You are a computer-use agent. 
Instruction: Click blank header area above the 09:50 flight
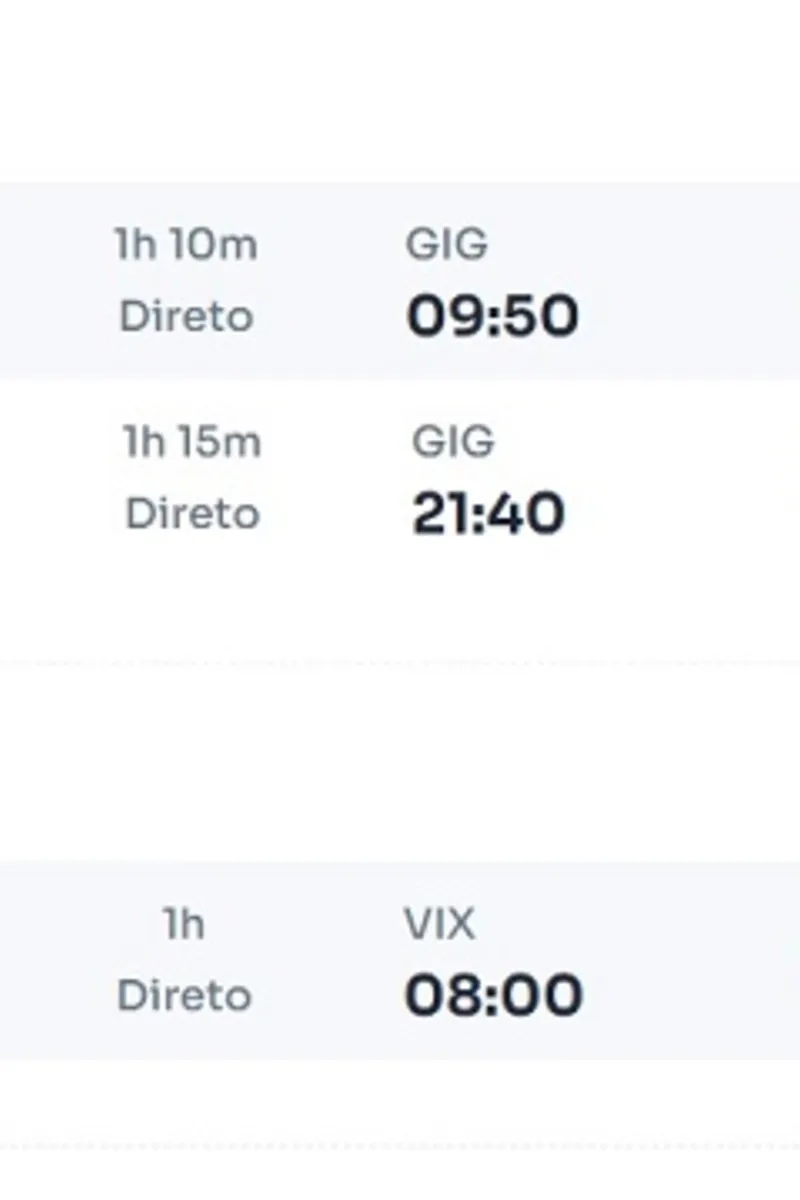[400, 90]
